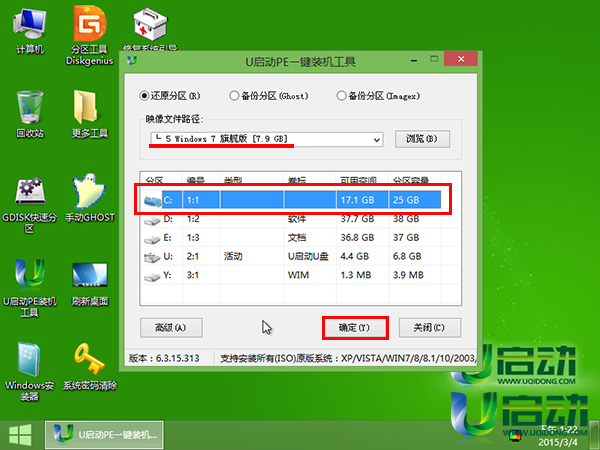Click partition number 2:1 cell
This screenshot has width=600, height=450.
pos(193,256)
